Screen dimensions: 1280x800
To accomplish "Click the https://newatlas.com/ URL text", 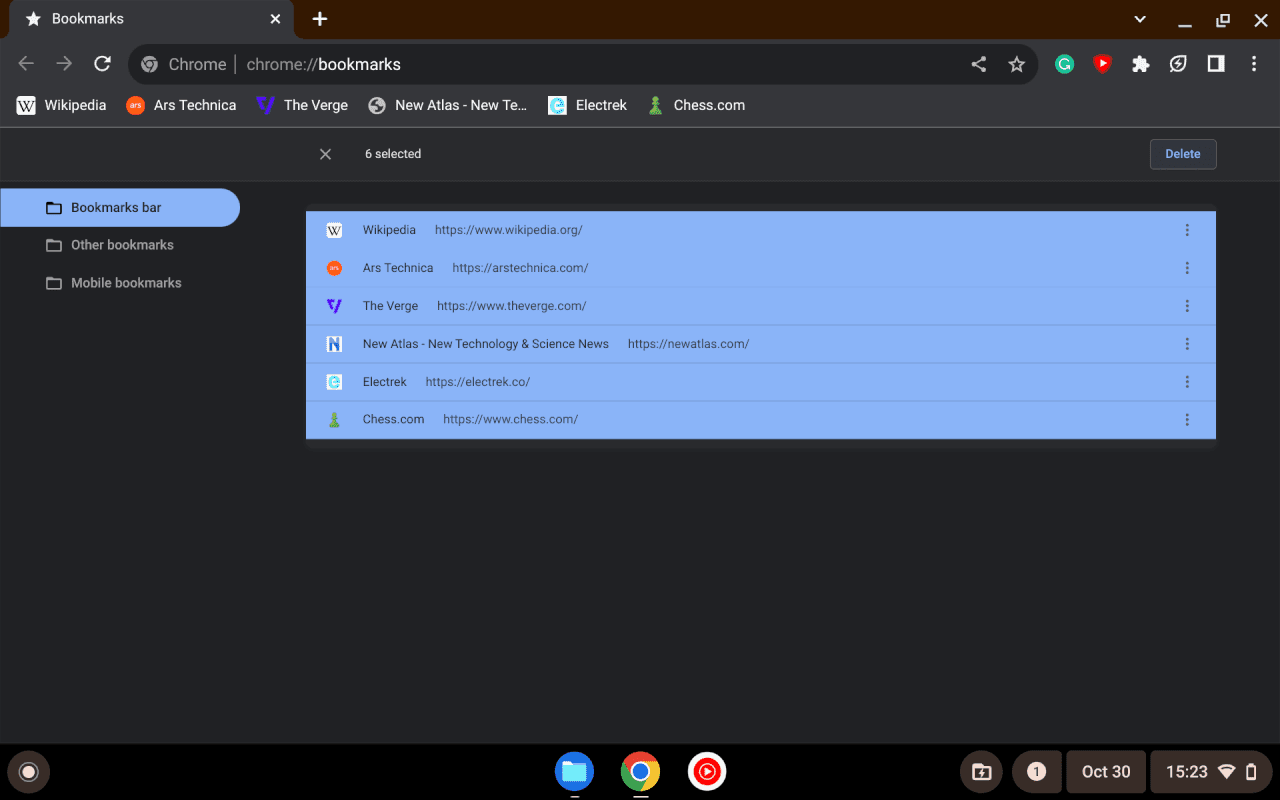I will [x=688, y=344].
